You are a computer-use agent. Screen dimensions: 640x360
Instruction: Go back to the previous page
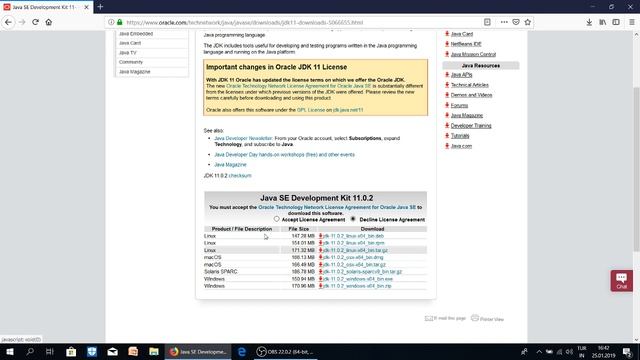(x=8, y=22)
